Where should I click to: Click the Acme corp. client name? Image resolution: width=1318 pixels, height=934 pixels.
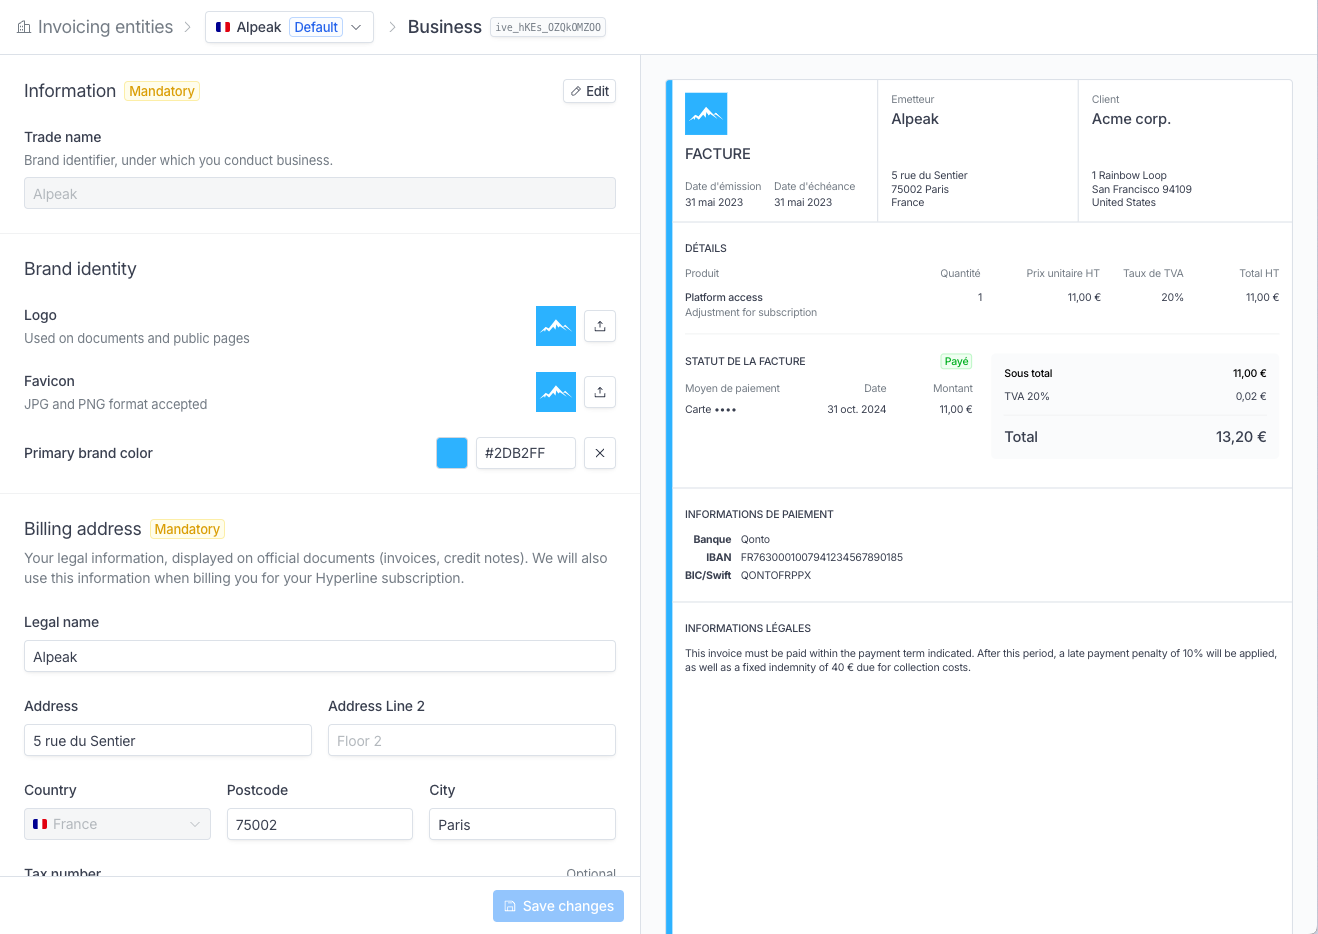tap(1131, 119)
